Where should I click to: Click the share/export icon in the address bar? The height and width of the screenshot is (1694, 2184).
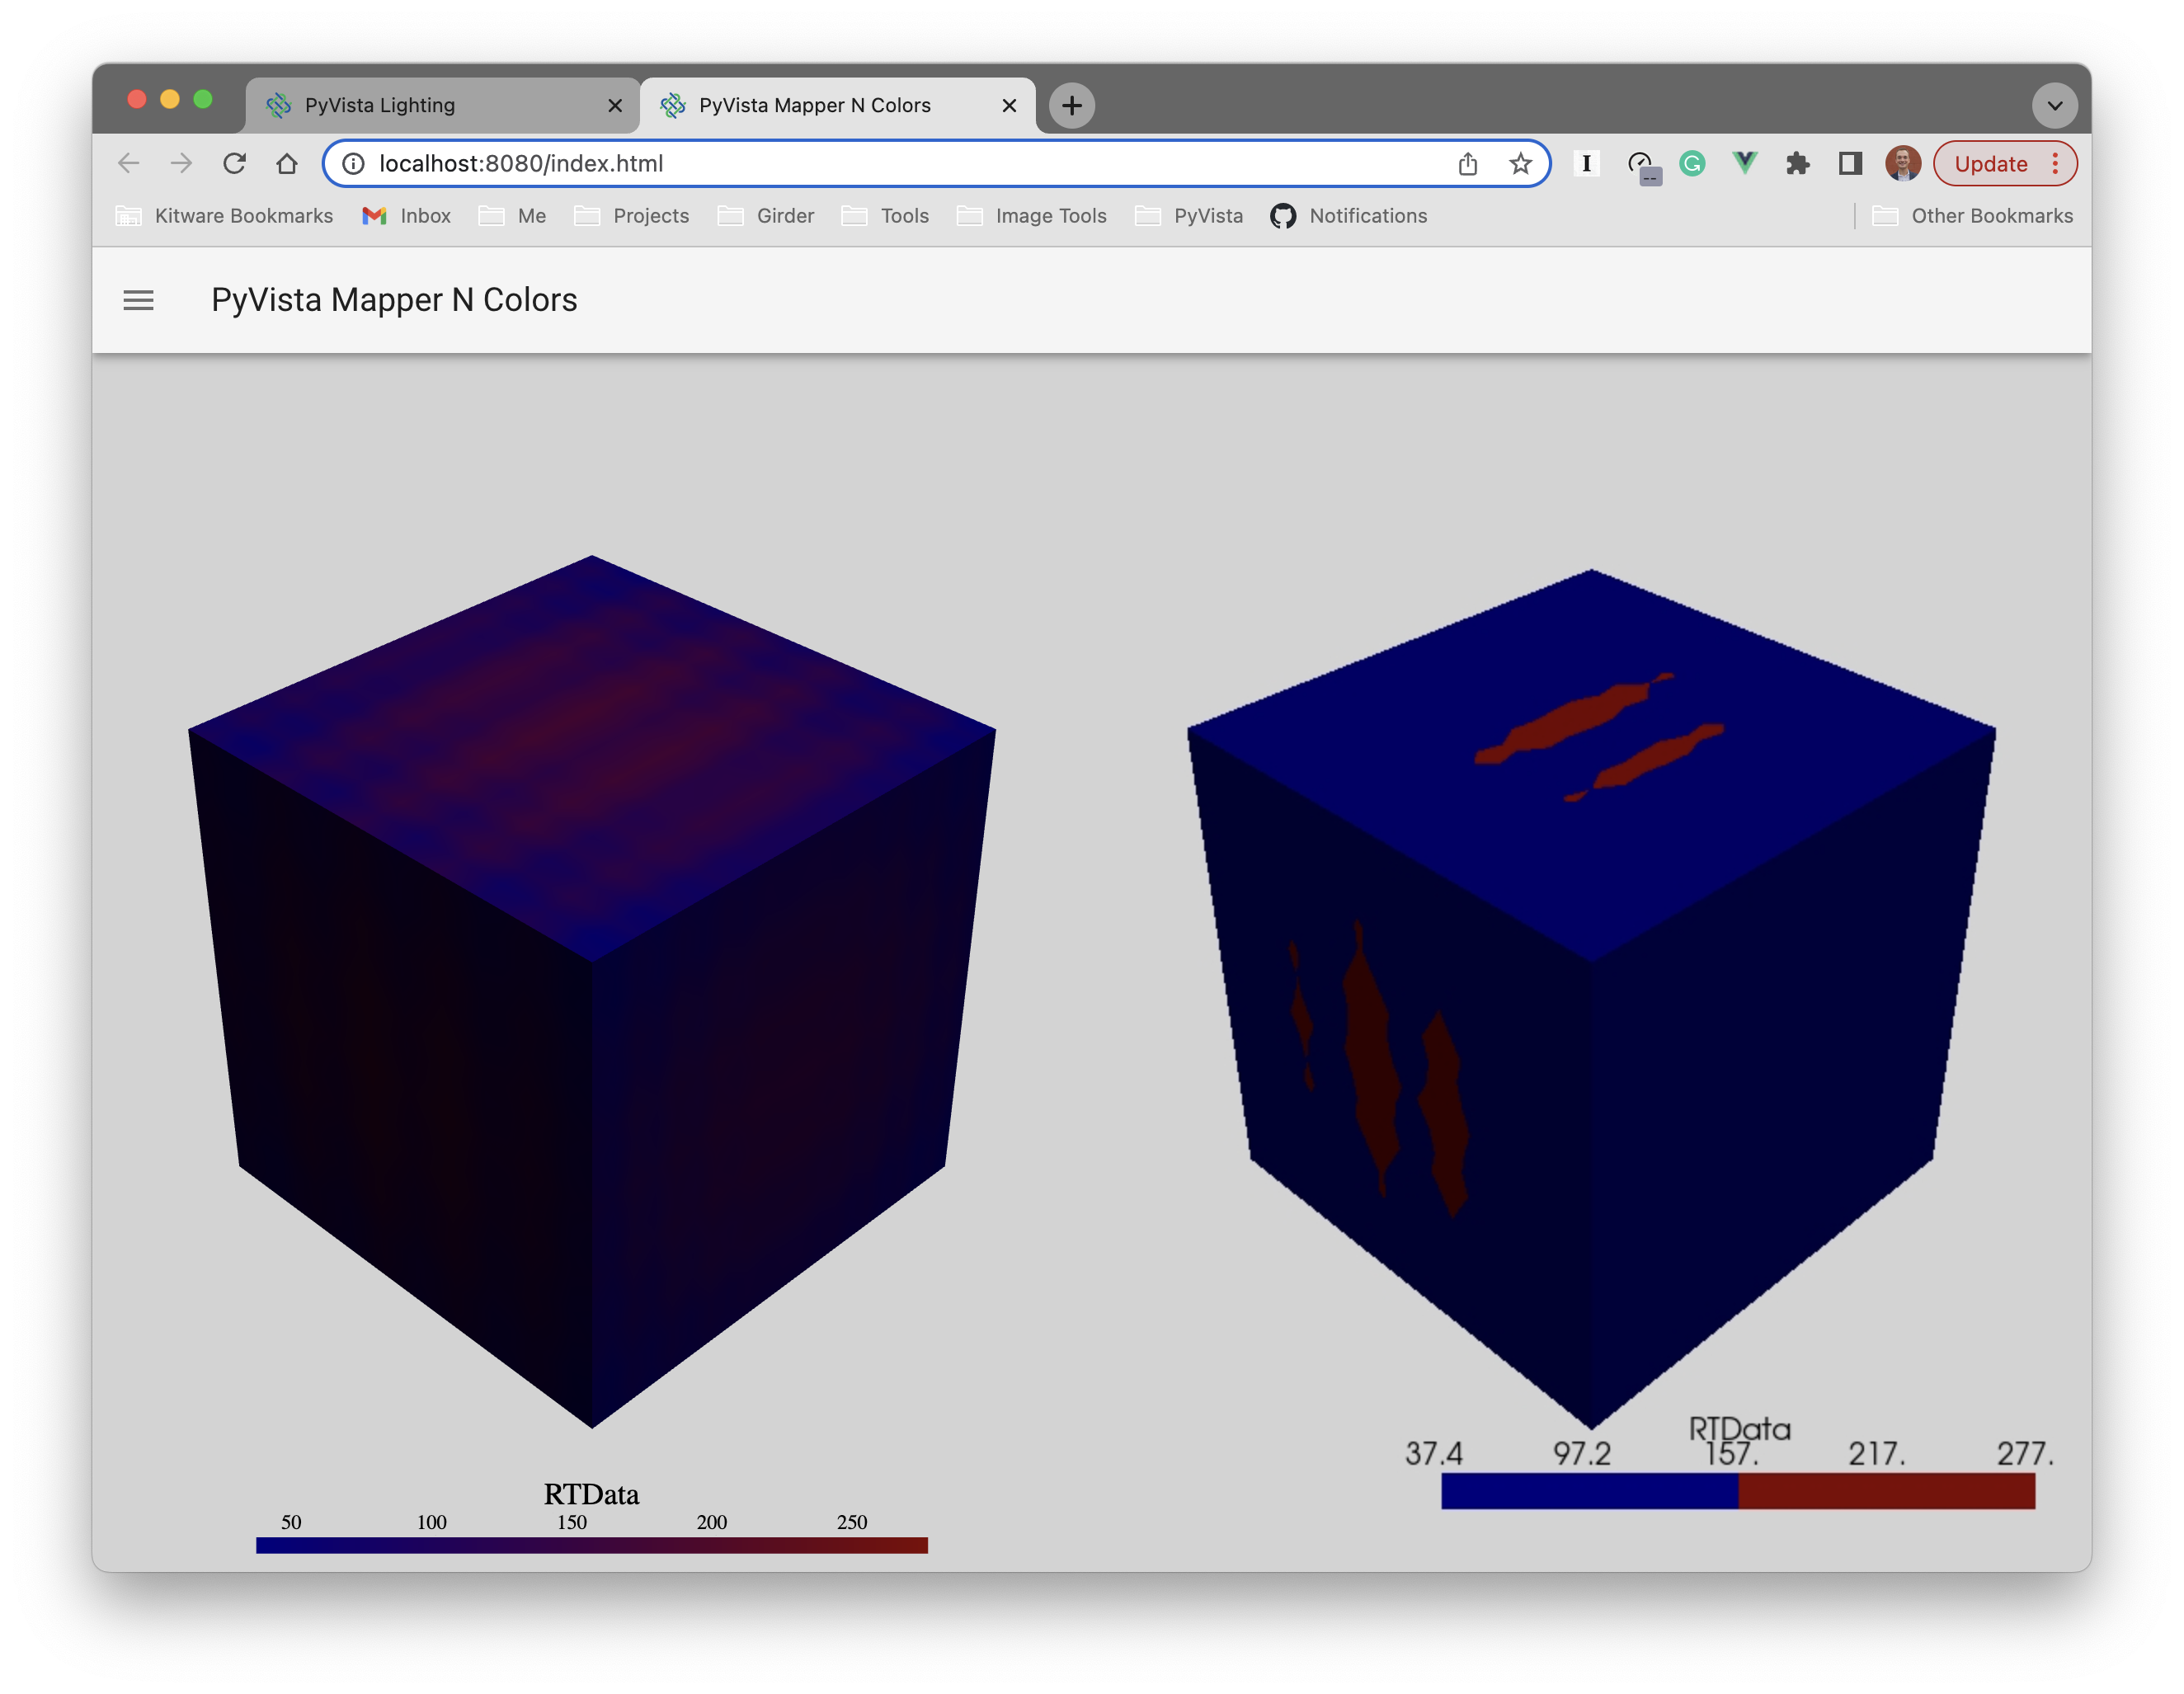tap(1468, 163)
